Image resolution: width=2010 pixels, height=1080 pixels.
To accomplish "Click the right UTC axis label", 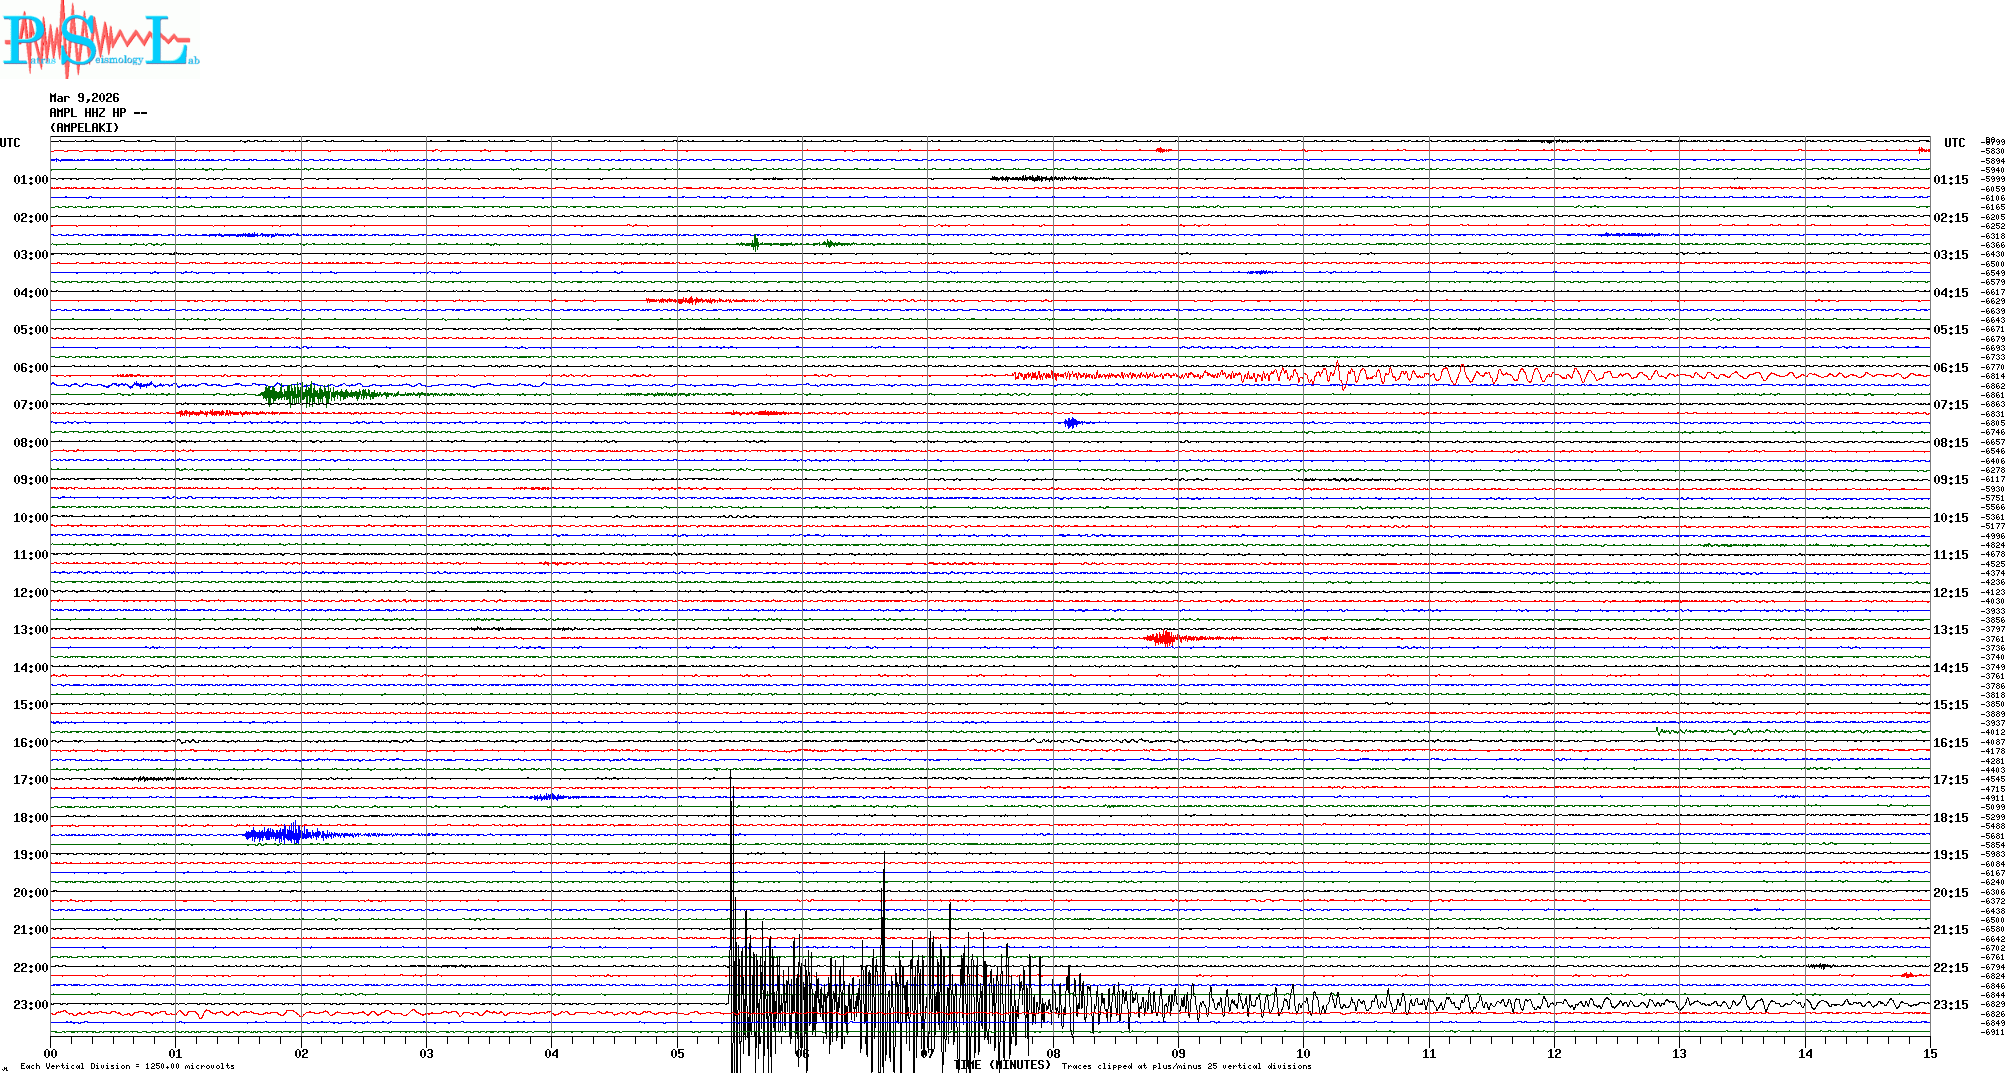I will click(1954, 143).
